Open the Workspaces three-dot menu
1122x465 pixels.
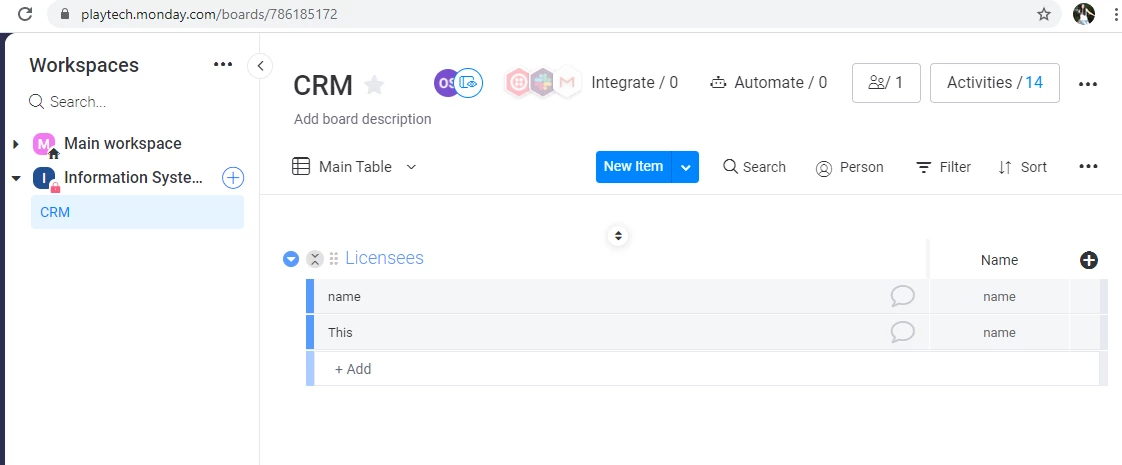[x=223, y=65]
